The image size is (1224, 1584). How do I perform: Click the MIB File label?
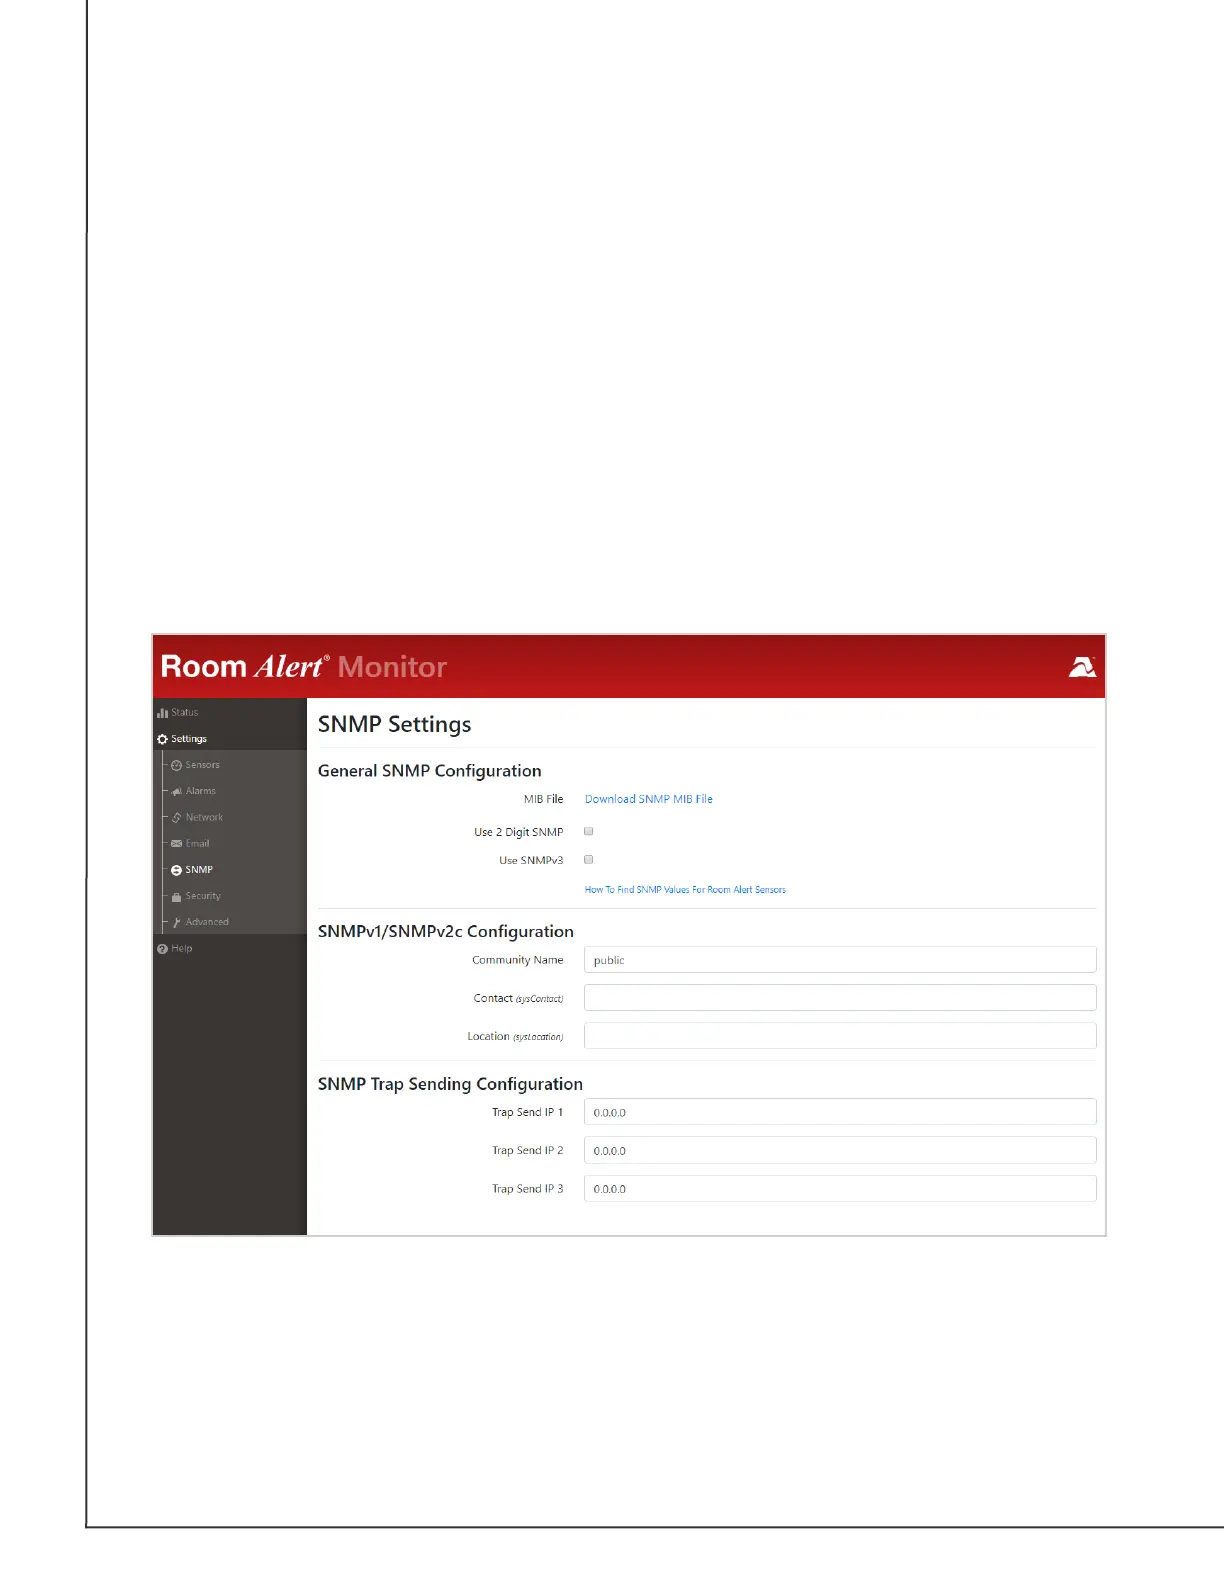tap(543, 799)
